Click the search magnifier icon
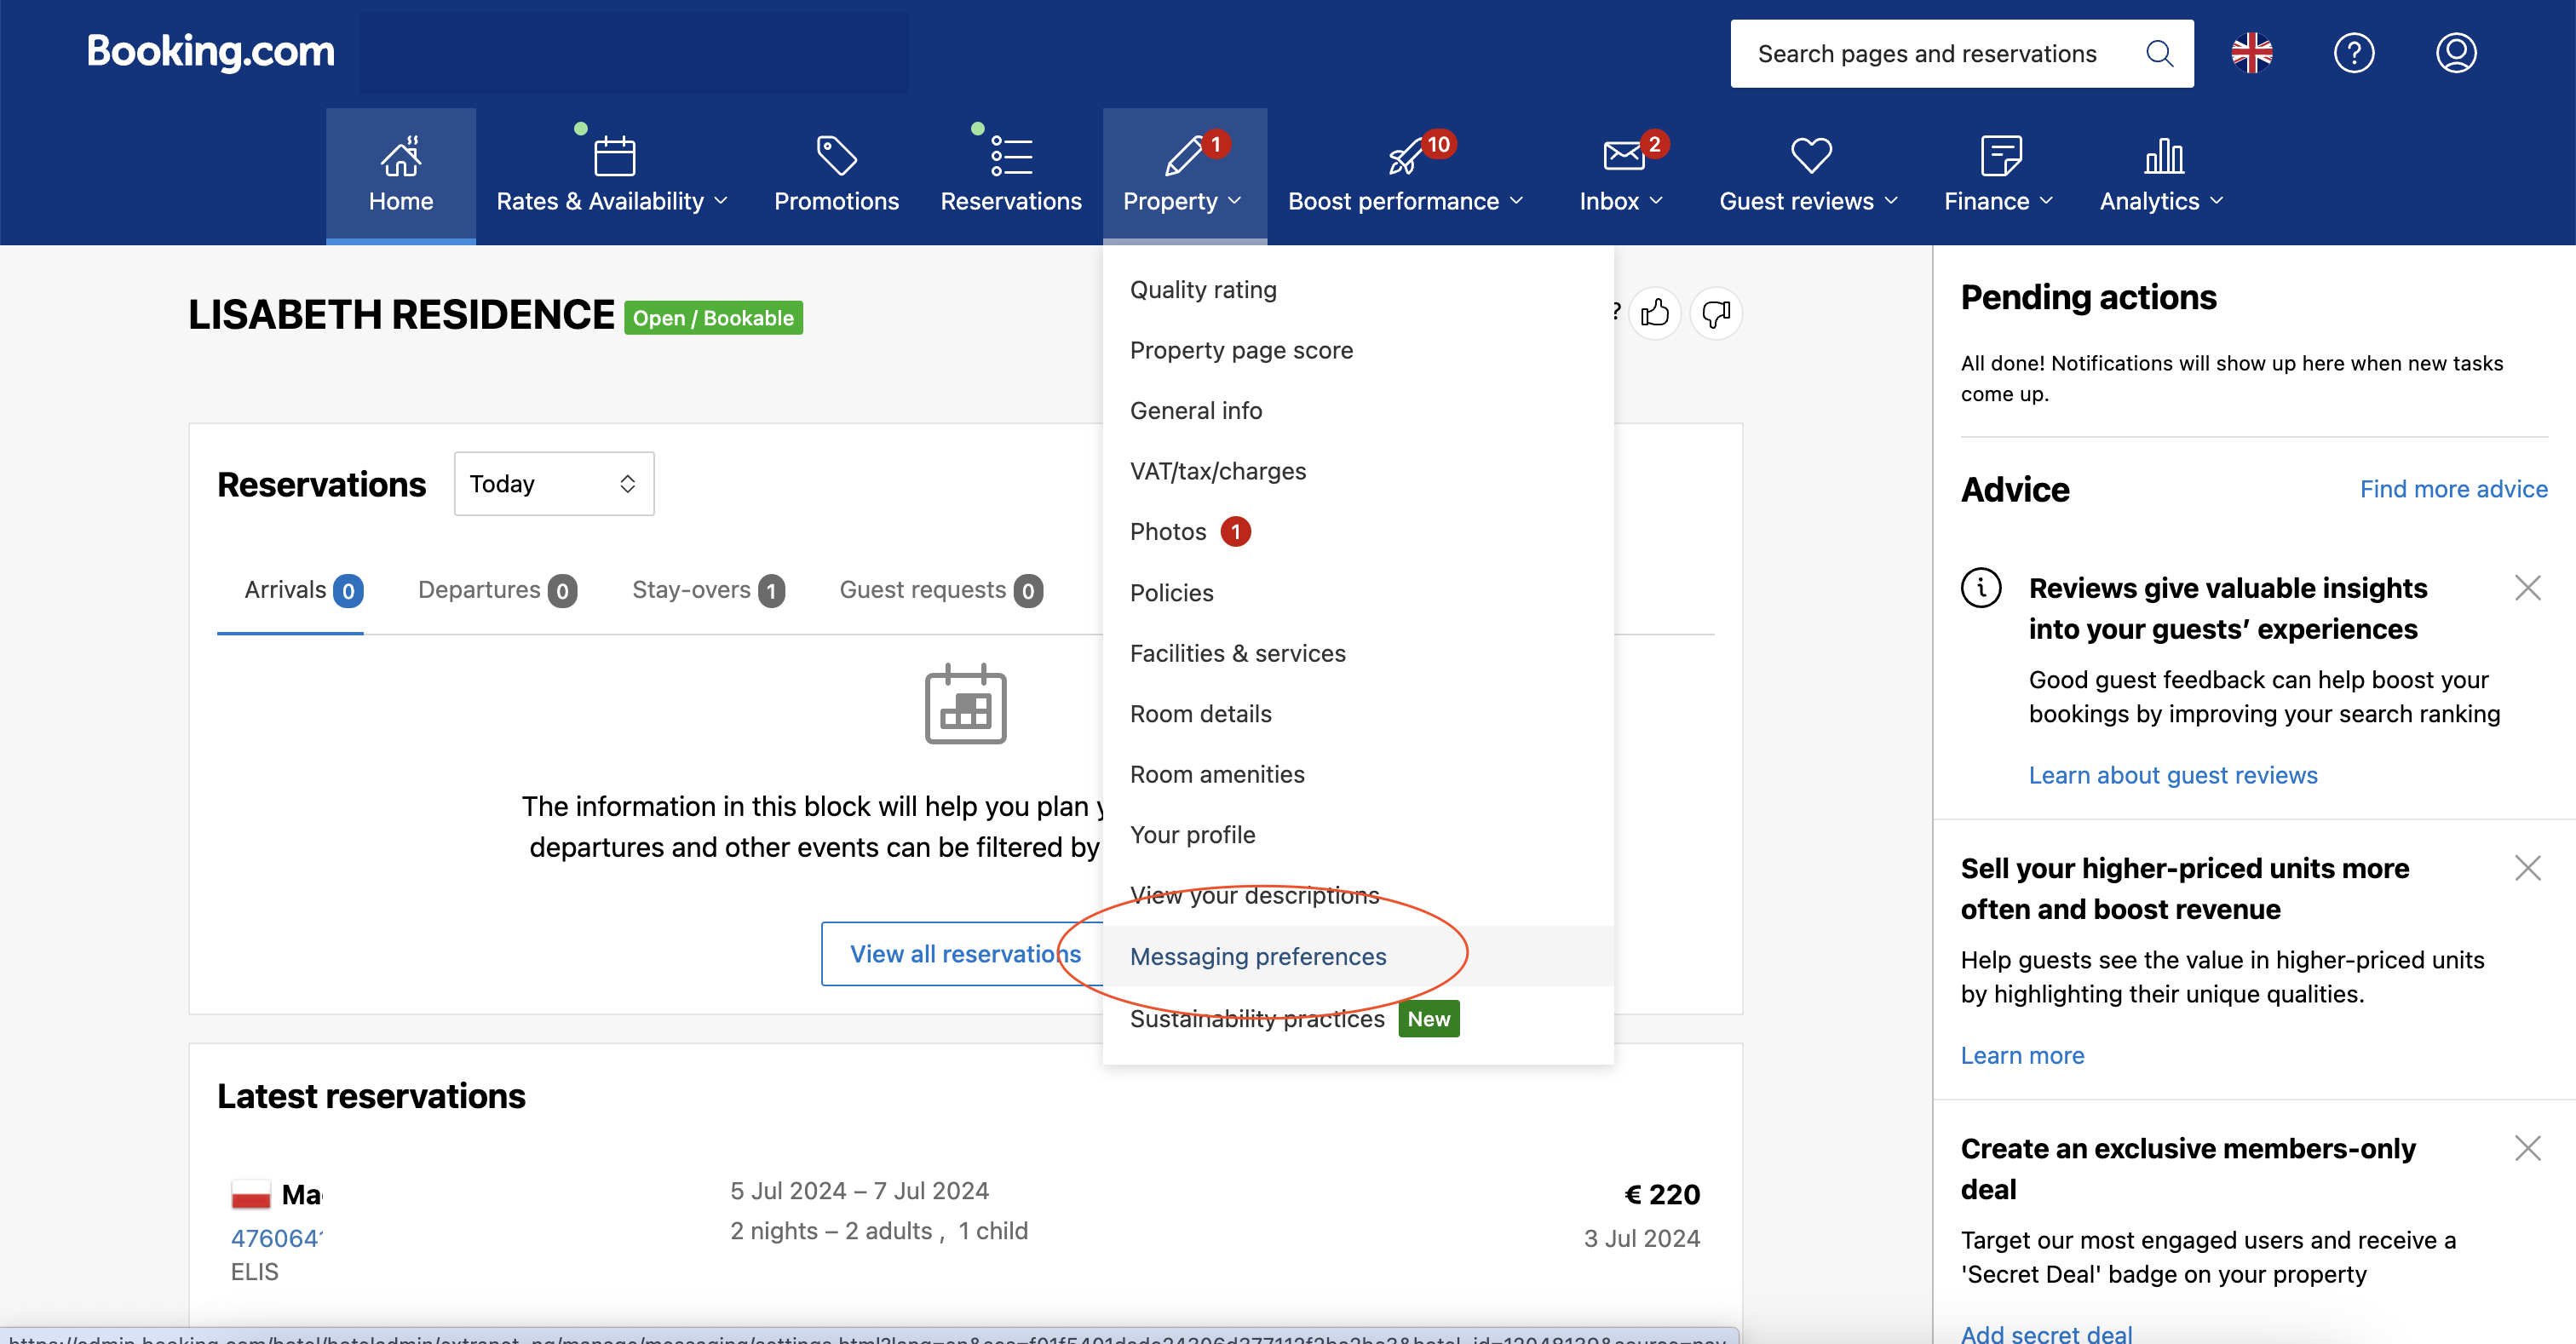2576x1344 pixels. (2160, 54)
